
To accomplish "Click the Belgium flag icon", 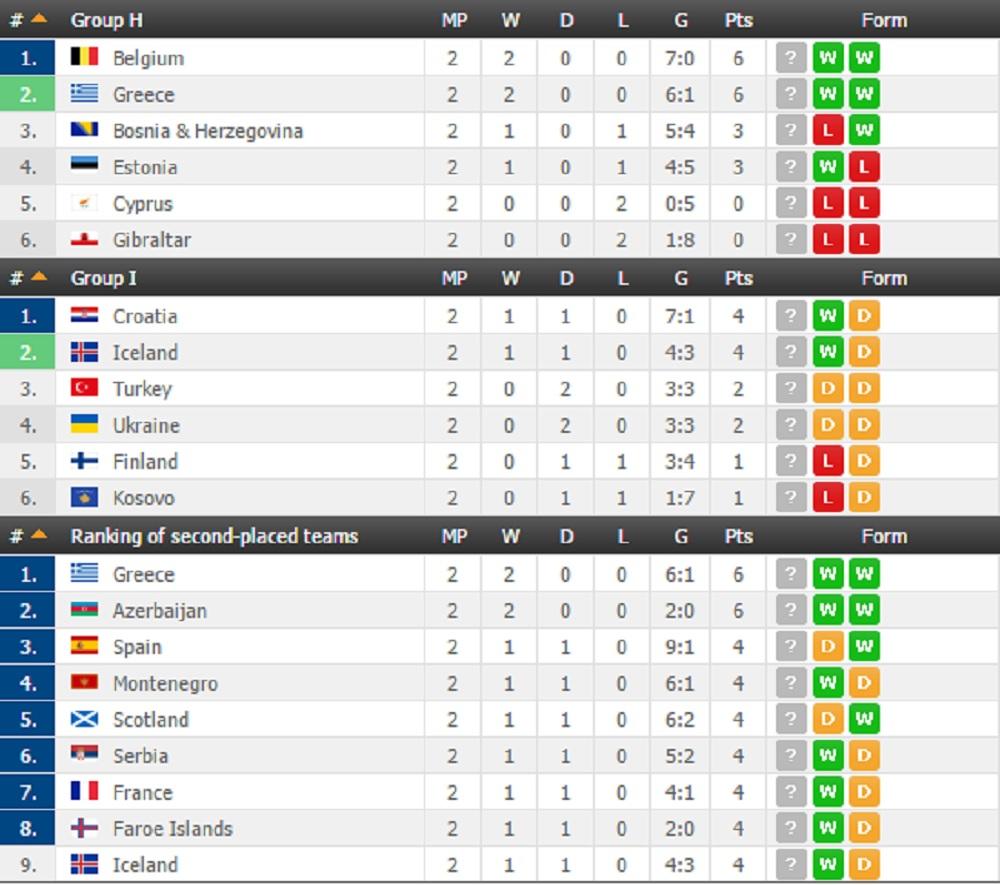I will [84, 57].
